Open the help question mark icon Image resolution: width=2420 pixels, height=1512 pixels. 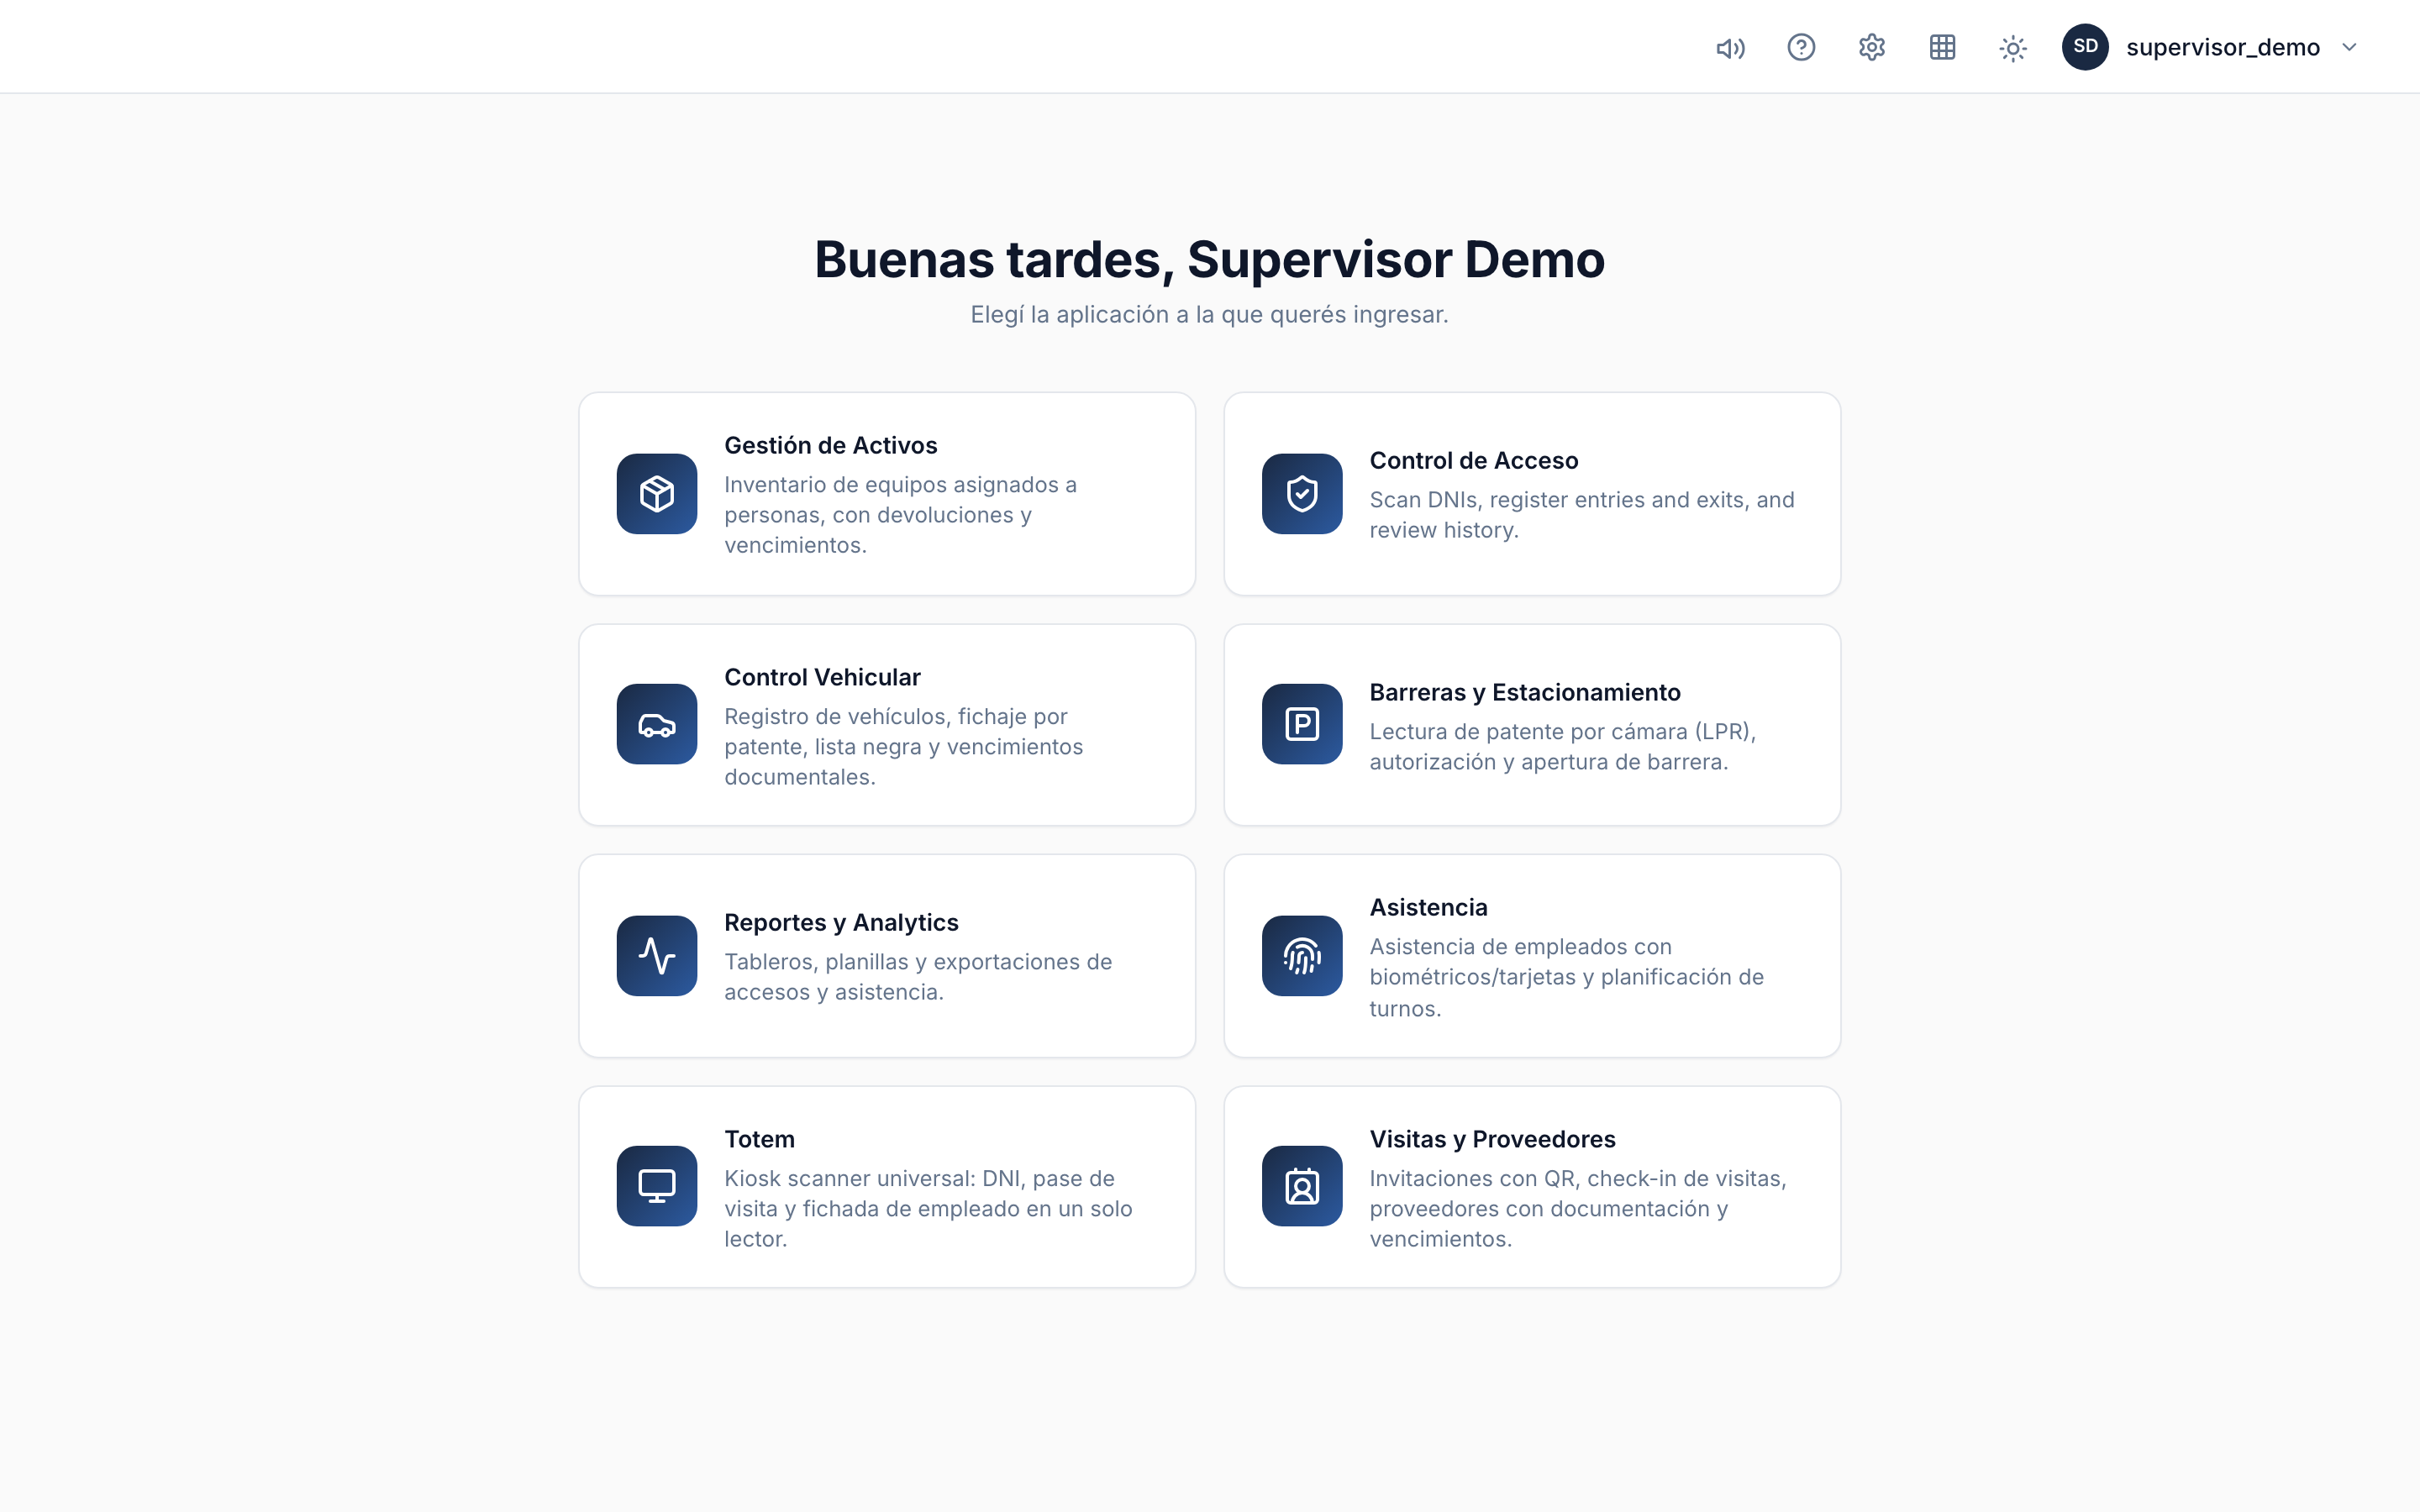pos(1801,47)
